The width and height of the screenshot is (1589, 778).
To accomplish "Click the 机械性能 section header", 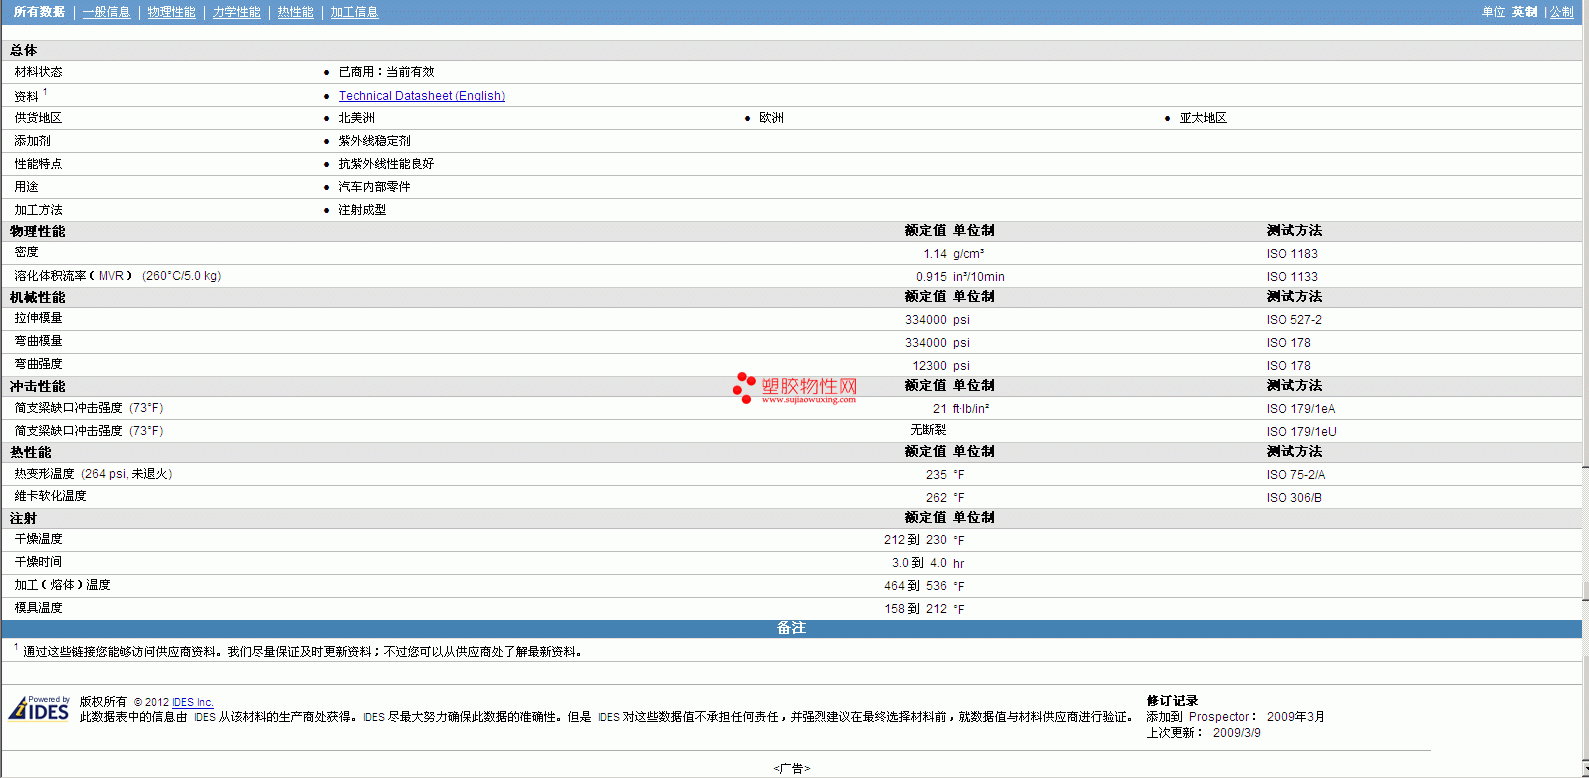I will [37, 297].
